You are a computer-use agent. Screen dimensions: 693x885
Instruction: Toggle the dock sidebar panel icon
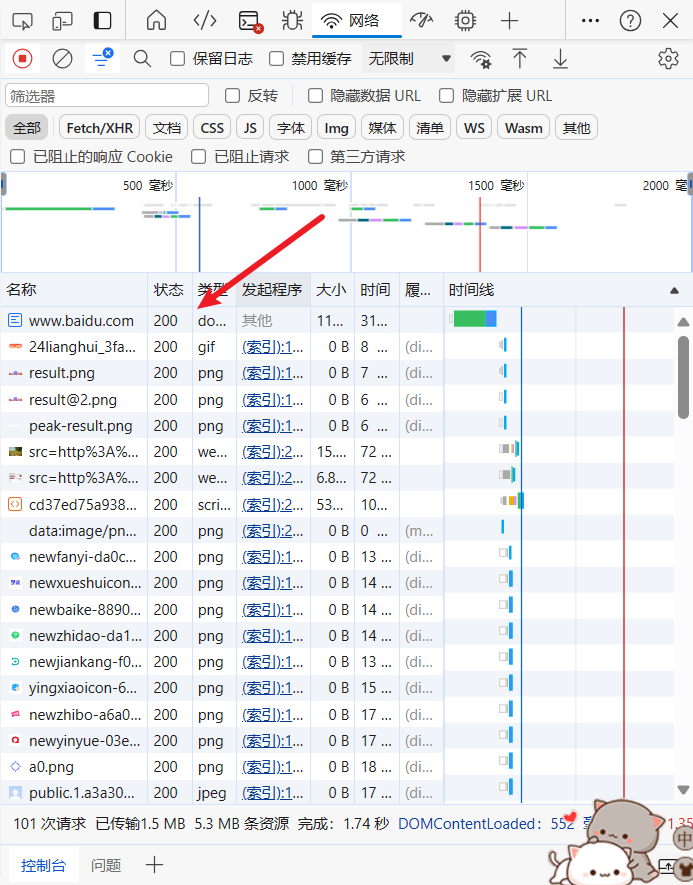pyautogui.click(x=102, y=21)
